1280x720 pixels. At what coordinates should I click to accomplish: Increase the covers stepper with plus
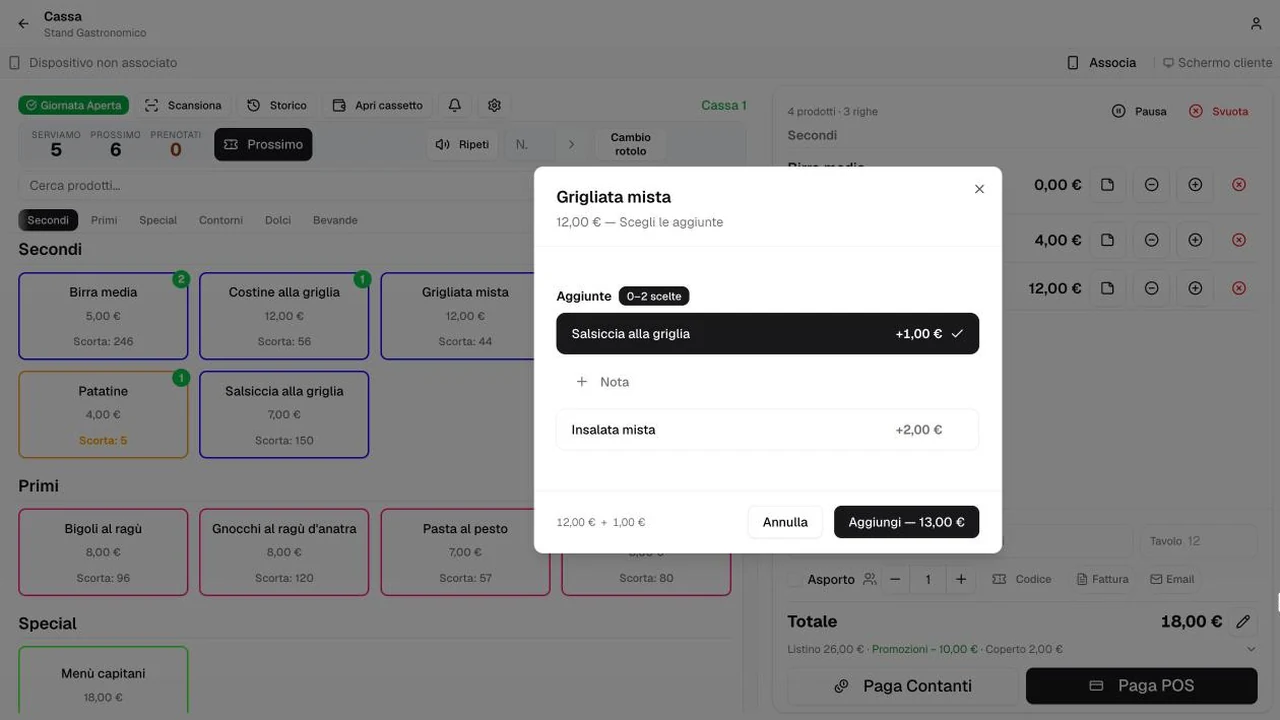(x=961, y=579)
